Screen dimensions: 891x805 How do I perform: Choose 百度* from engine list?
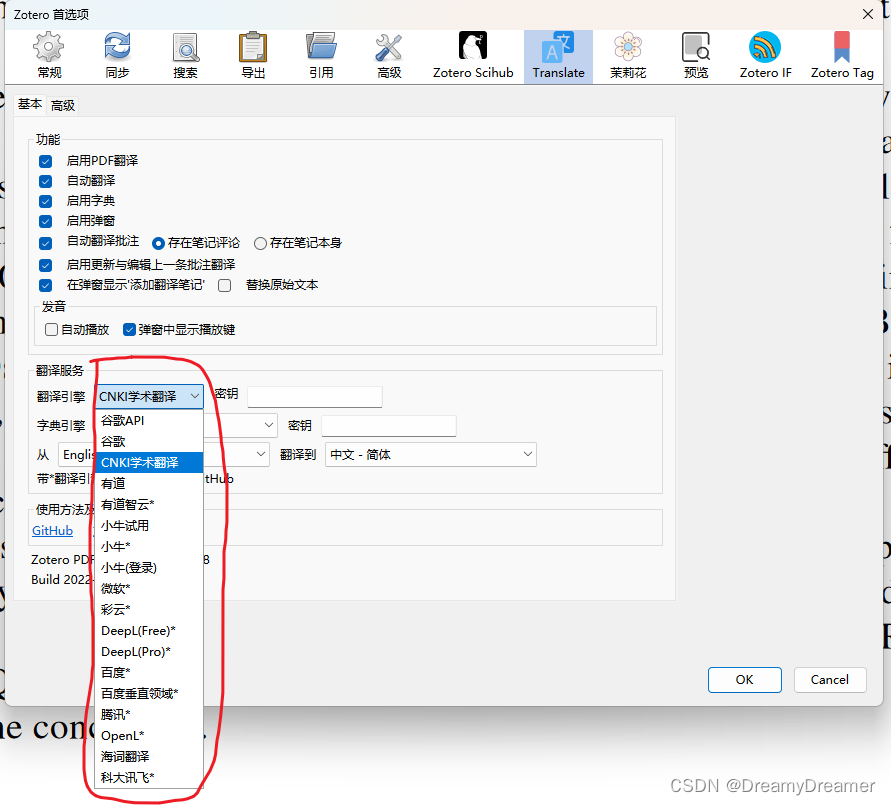(149, 673)
